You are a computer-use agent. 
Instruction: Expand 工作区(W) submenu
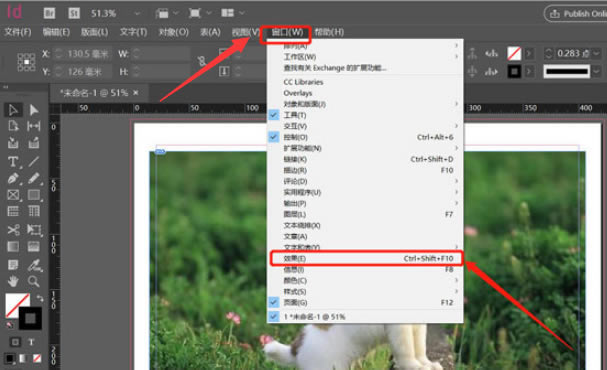365,57
